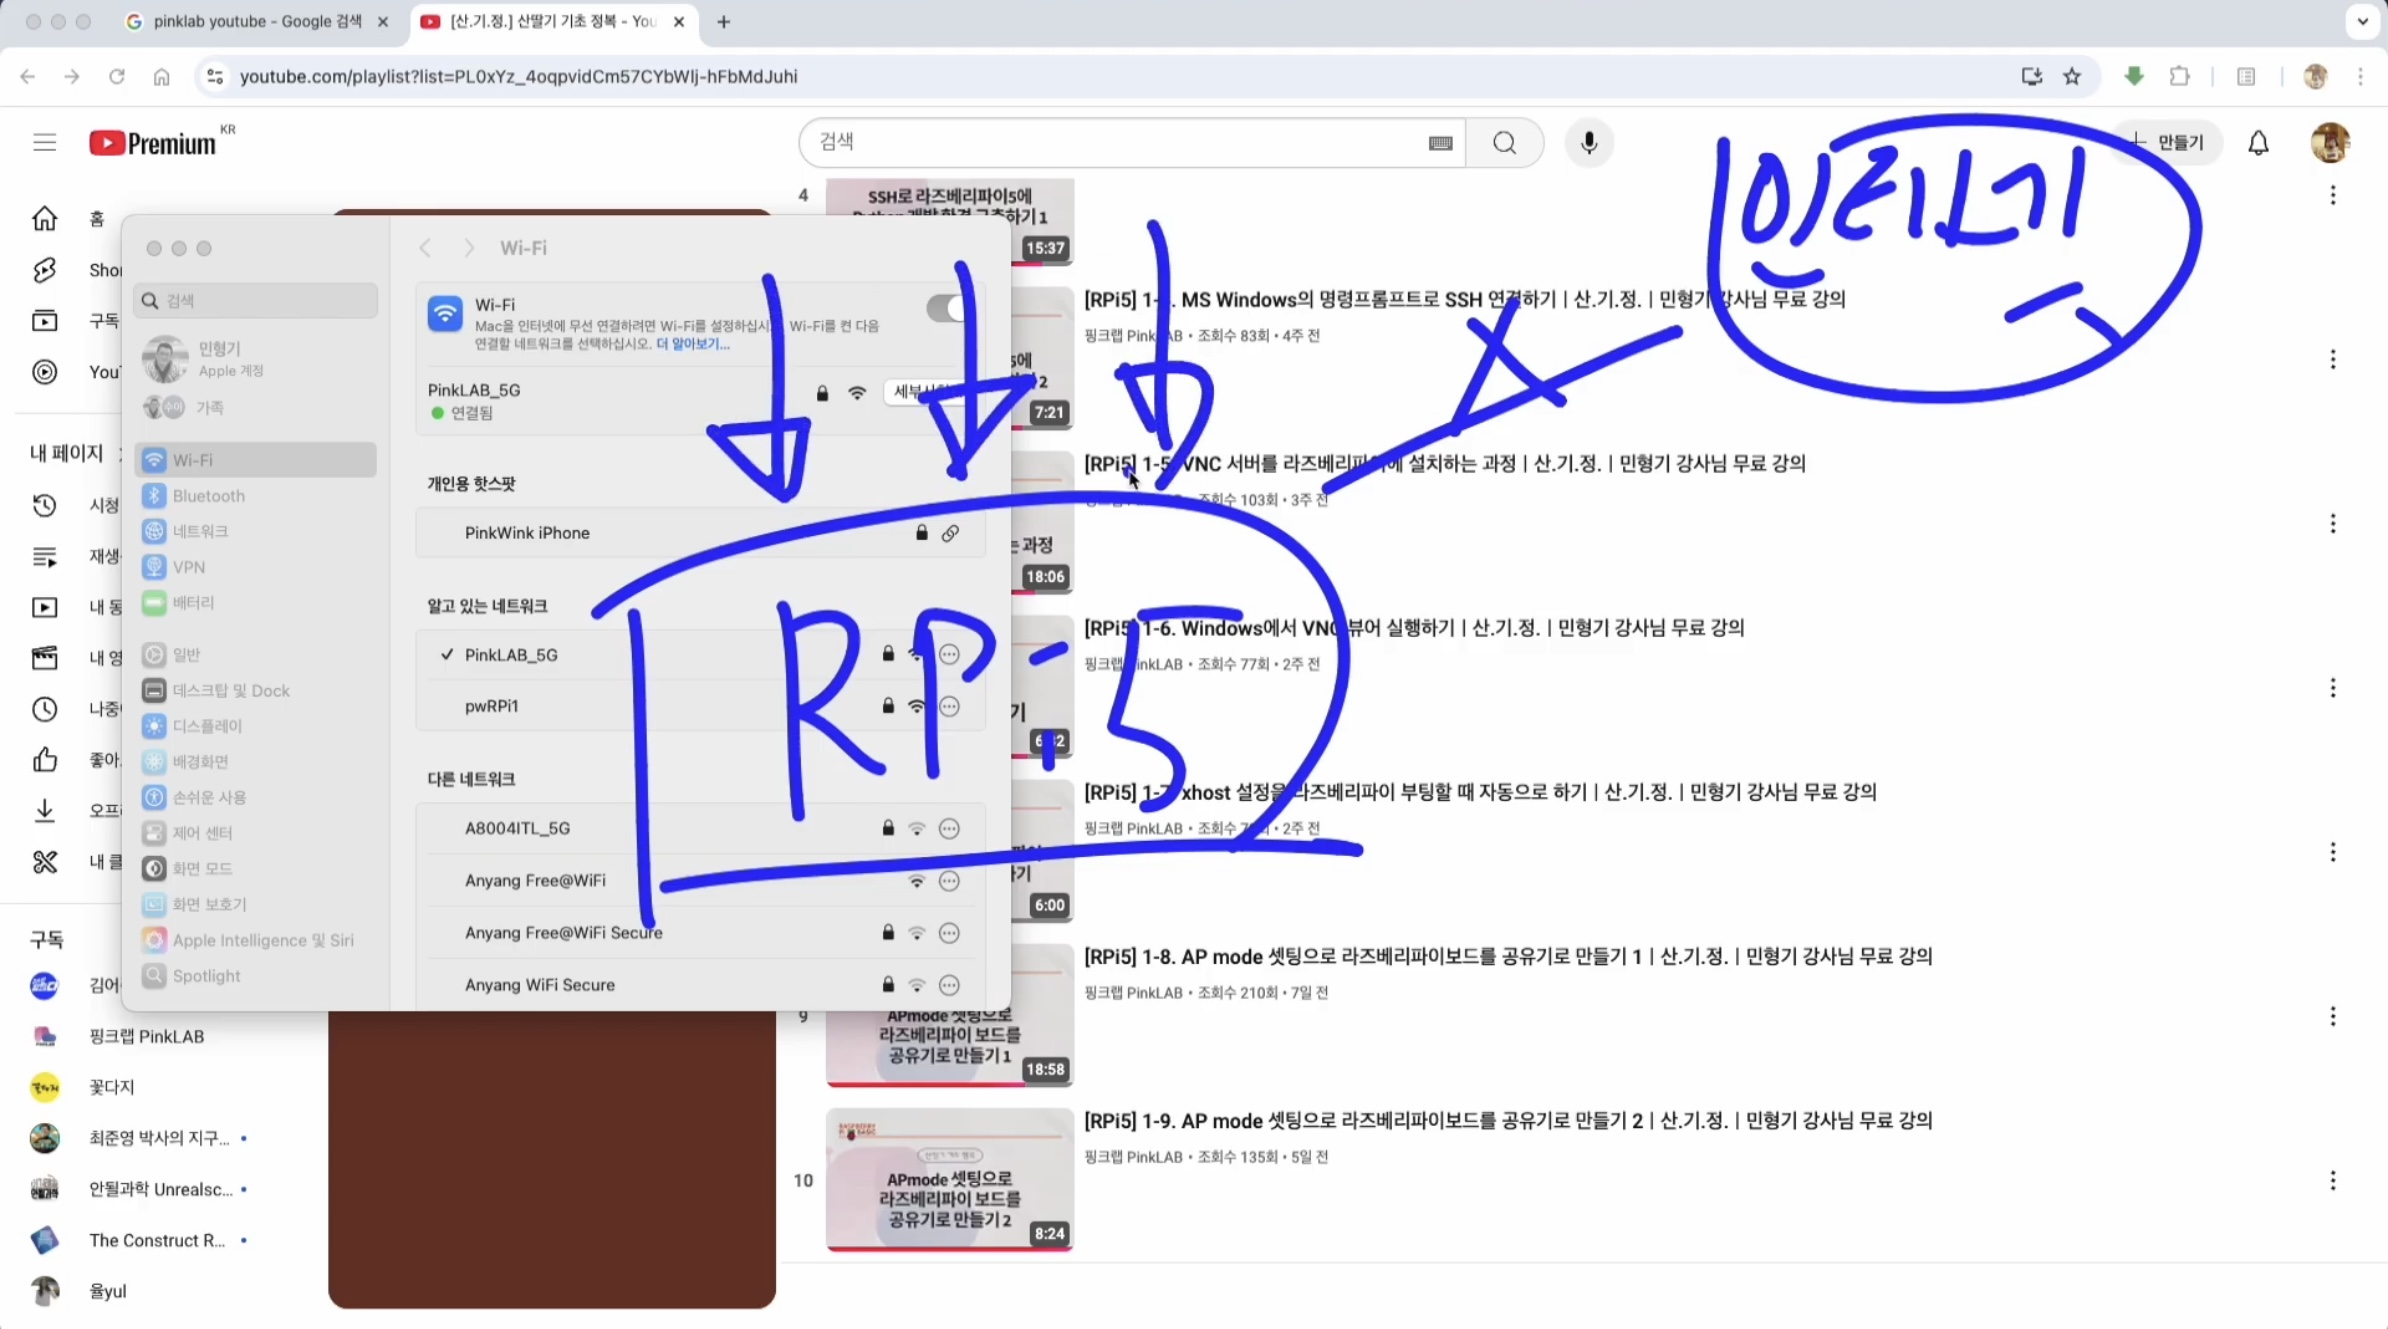Screen dimensions: 2388x1329
Task: Click the Chrome extensions puzzle icon
Action: pyautogui.click(x=2179, y=76)
